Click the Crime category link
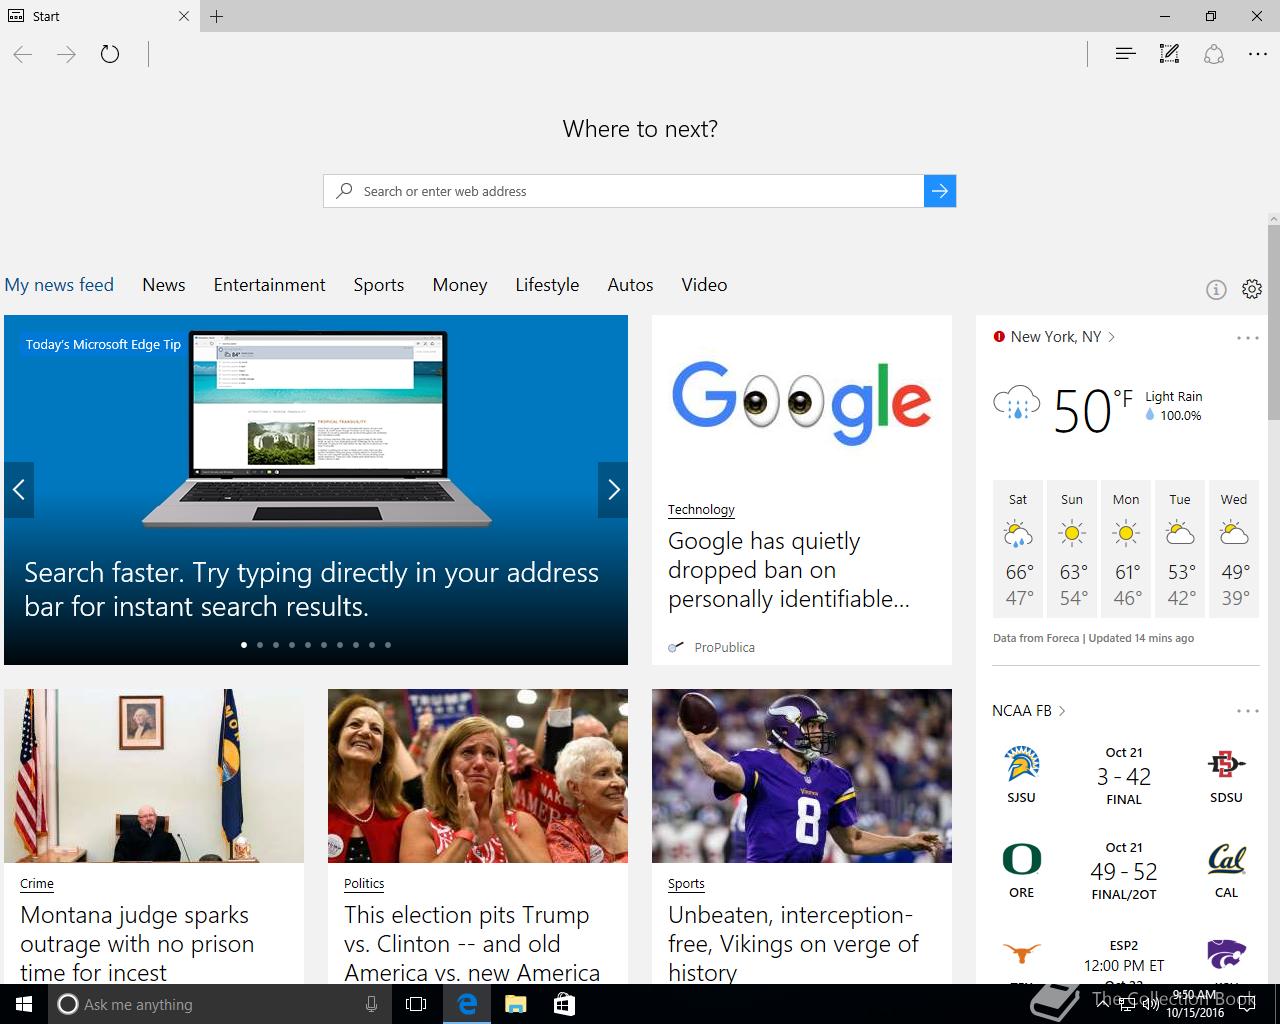Viewport: 1280px width, 1024px height. point(37,883)
